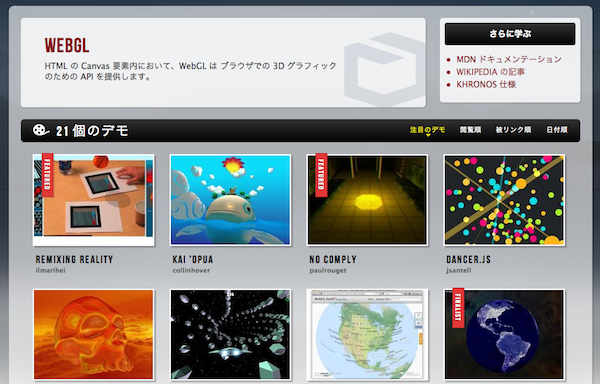The height and width of the screenshot is (384, 600).
Task: Open the KHRONOS 仕様 link
Action: (x=486, y=85)
